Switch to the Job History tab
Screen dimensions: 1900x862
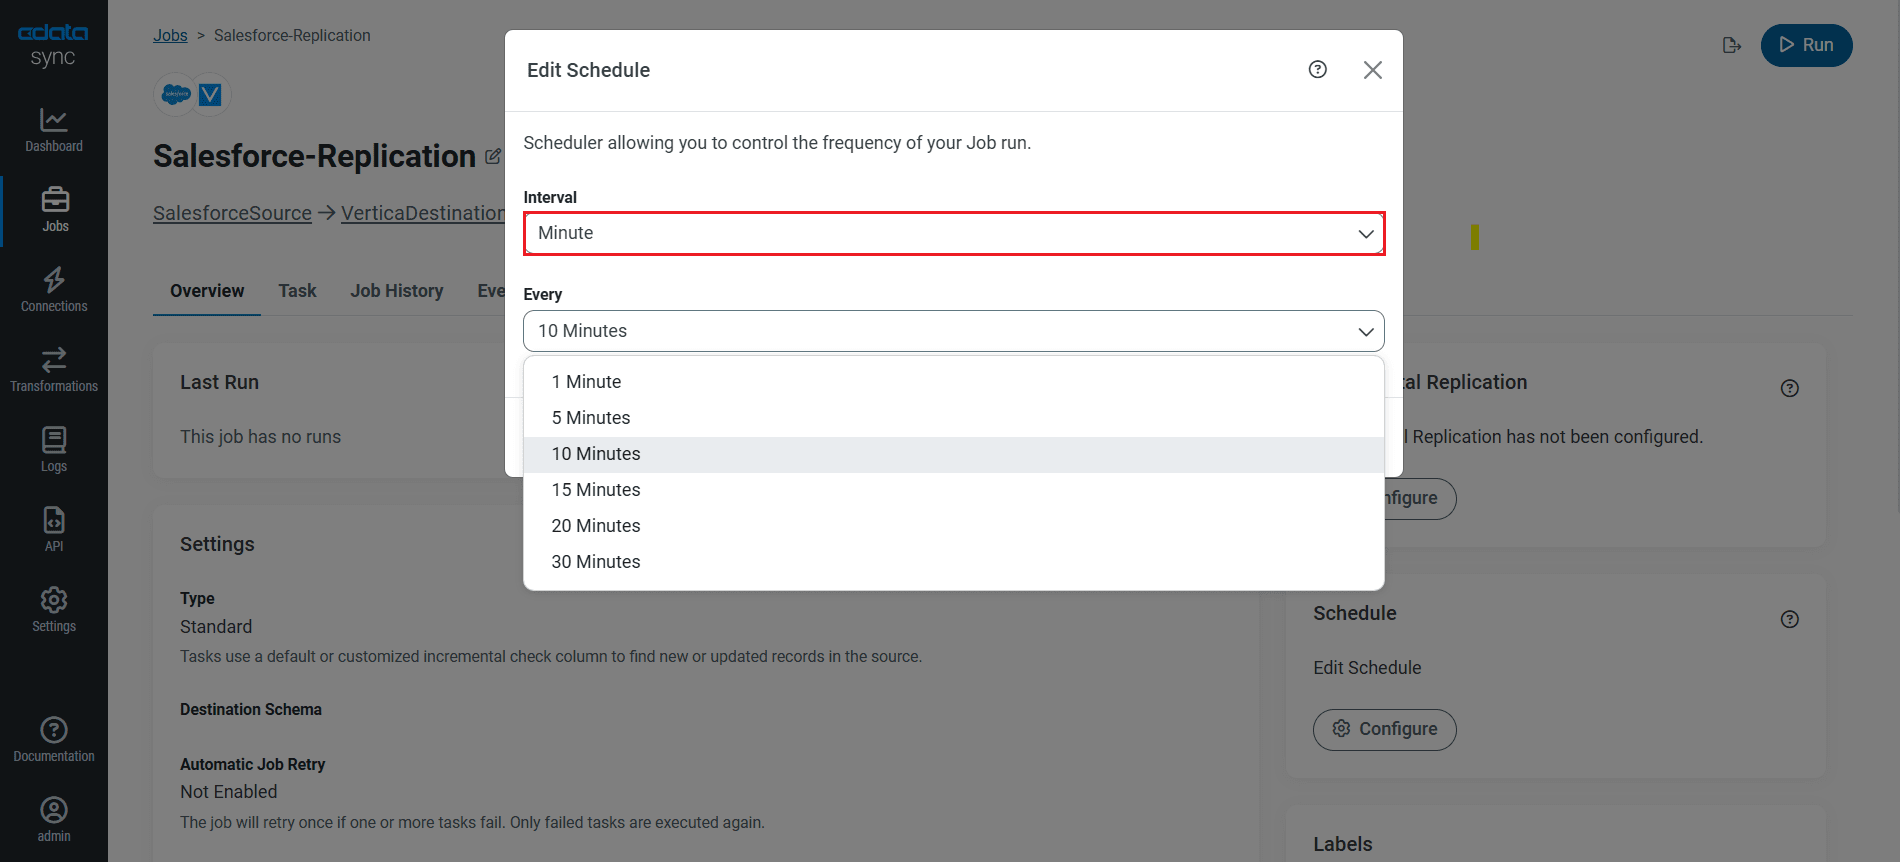[396, 291]
